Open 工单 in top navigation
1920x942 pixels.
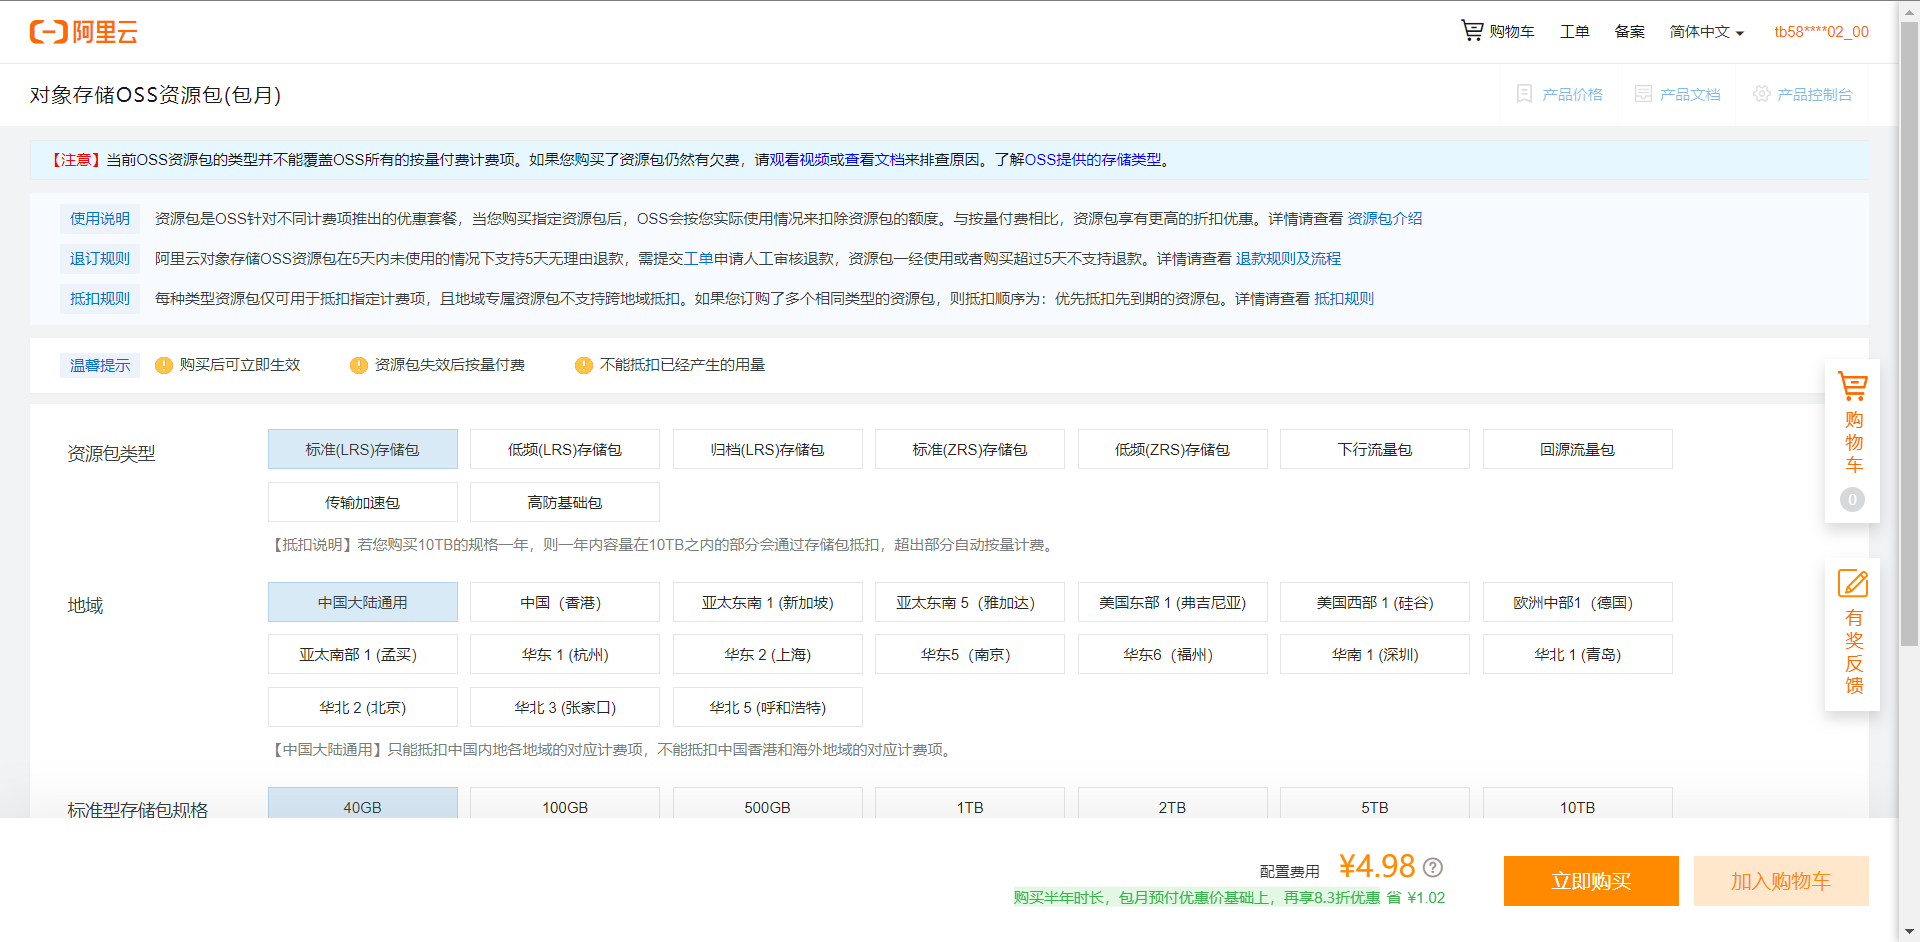[x=1574, y=32]
